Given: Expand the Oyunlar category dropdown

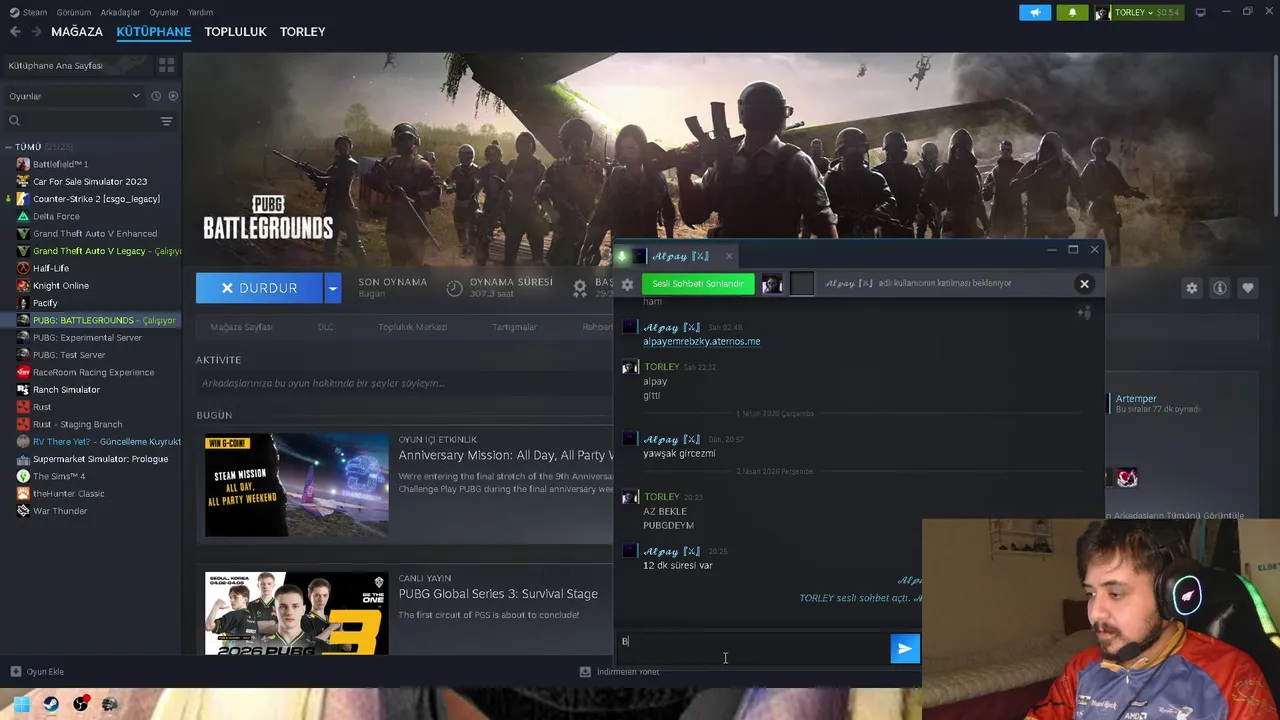Looking at the screenshot, I should [x=75, y=96].
